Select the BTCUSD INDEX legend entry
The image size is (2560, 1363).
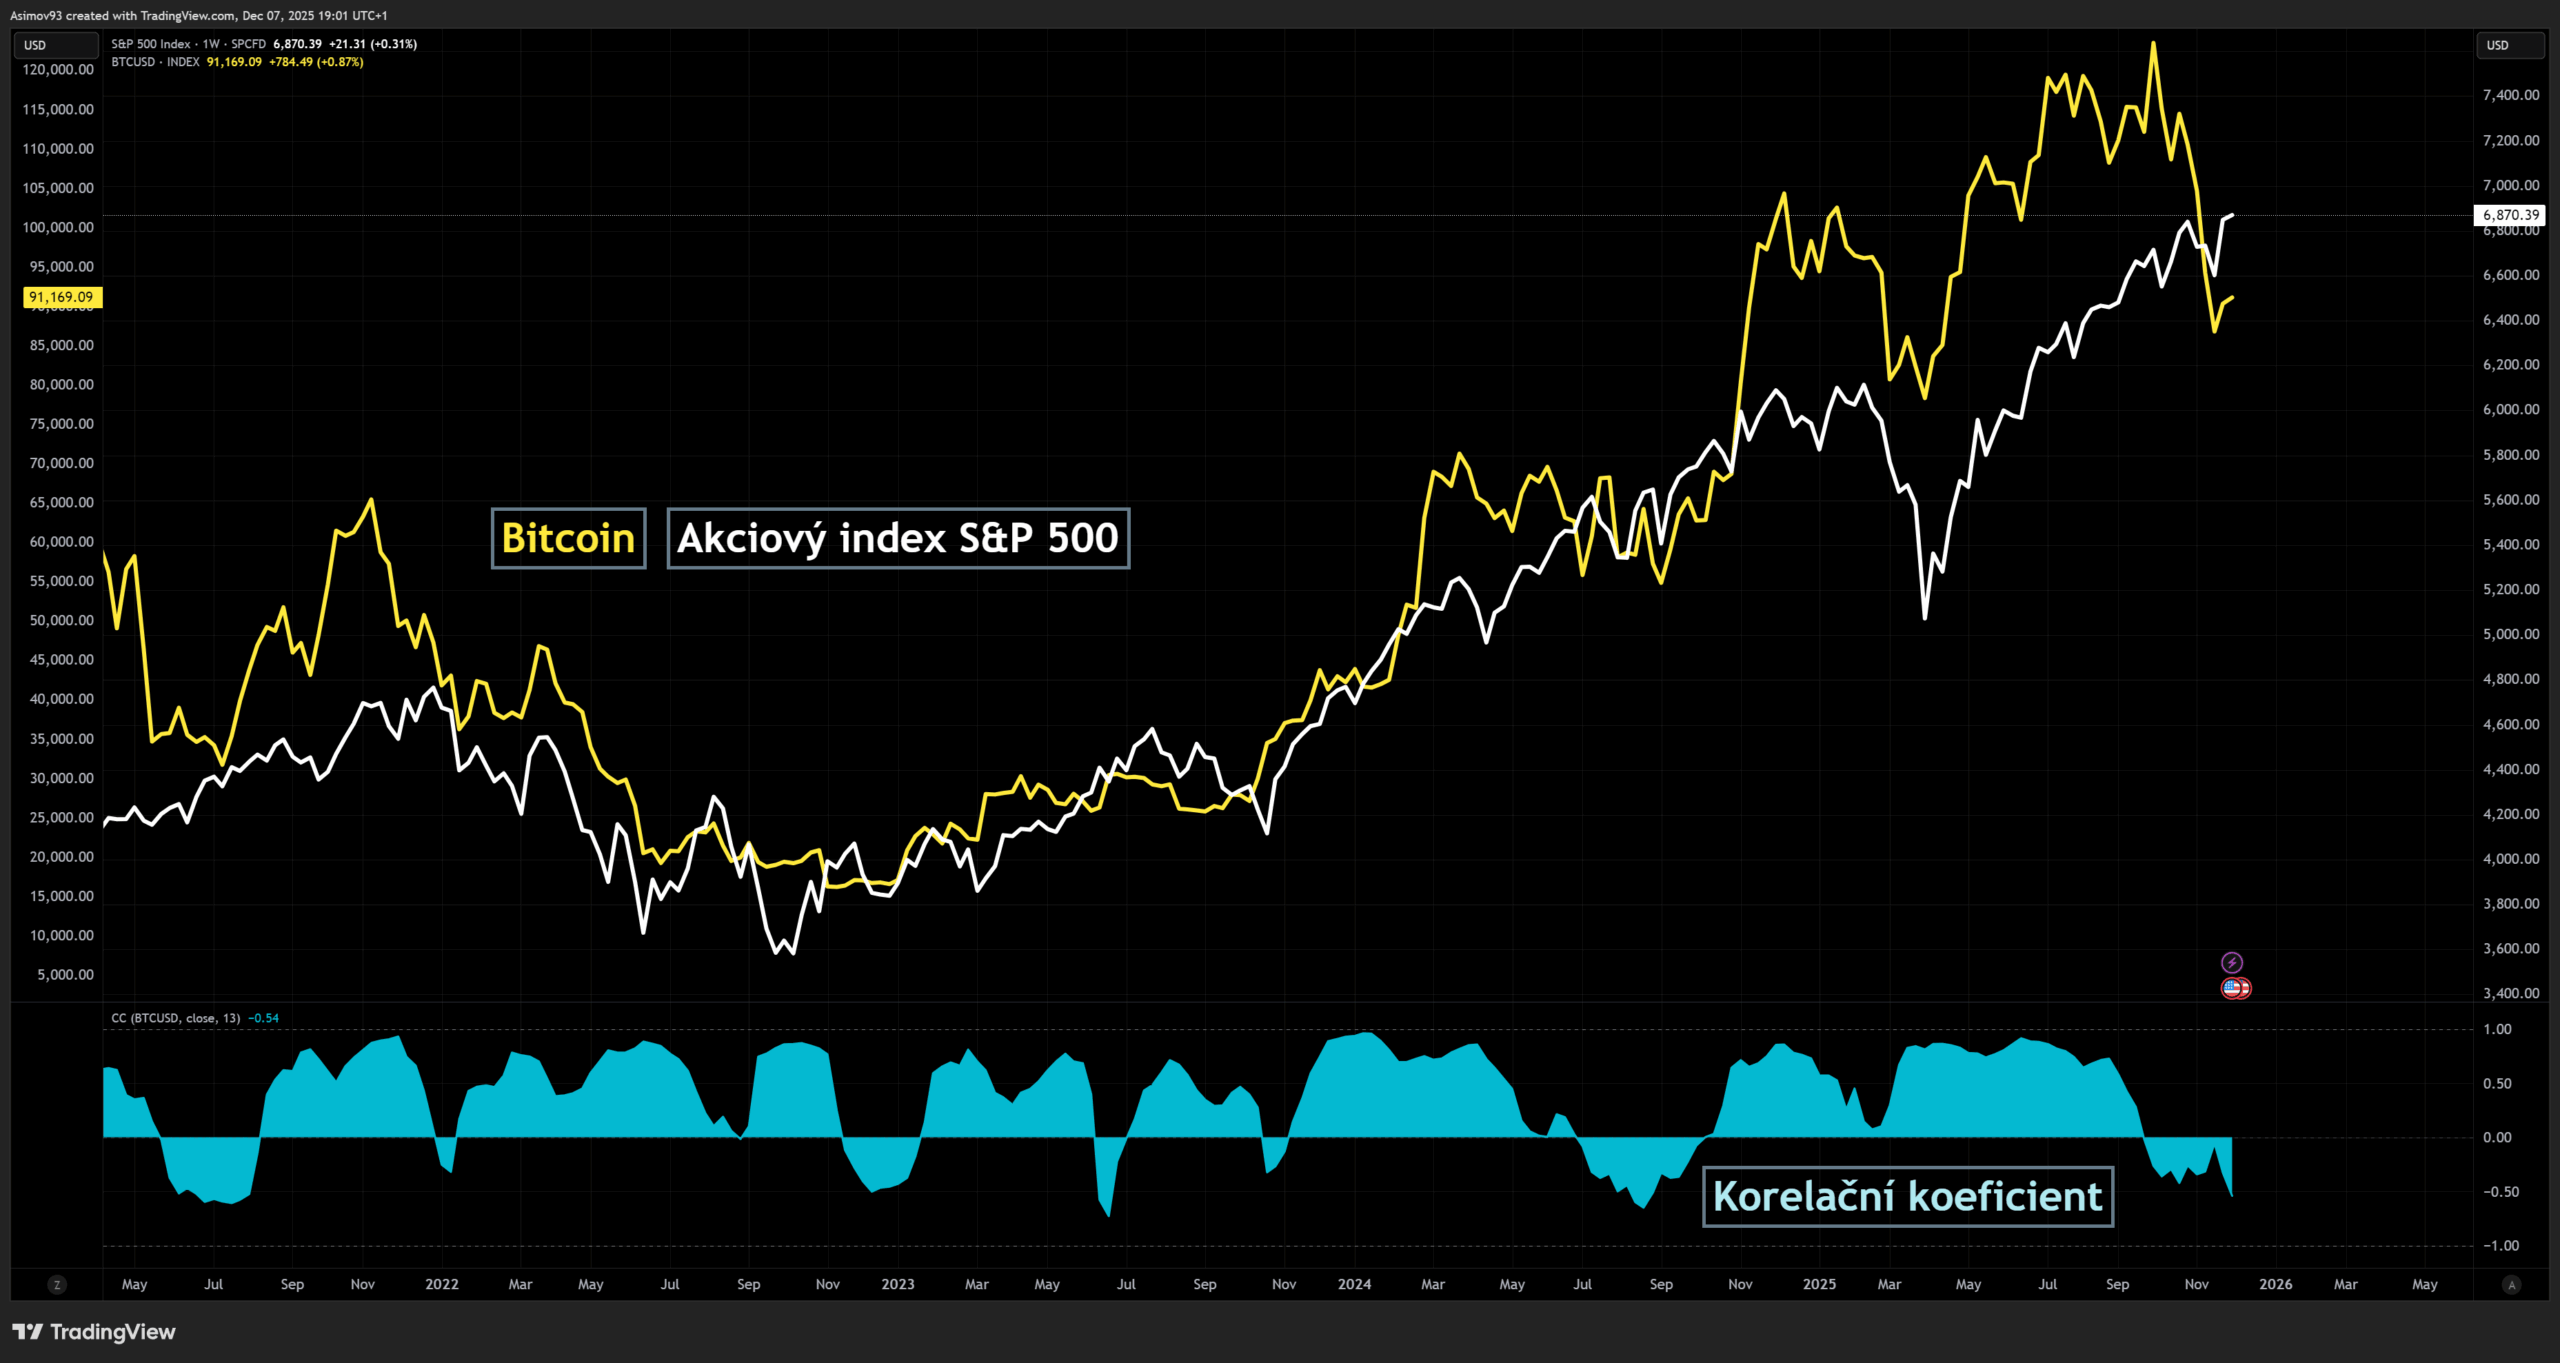[155, 62]
